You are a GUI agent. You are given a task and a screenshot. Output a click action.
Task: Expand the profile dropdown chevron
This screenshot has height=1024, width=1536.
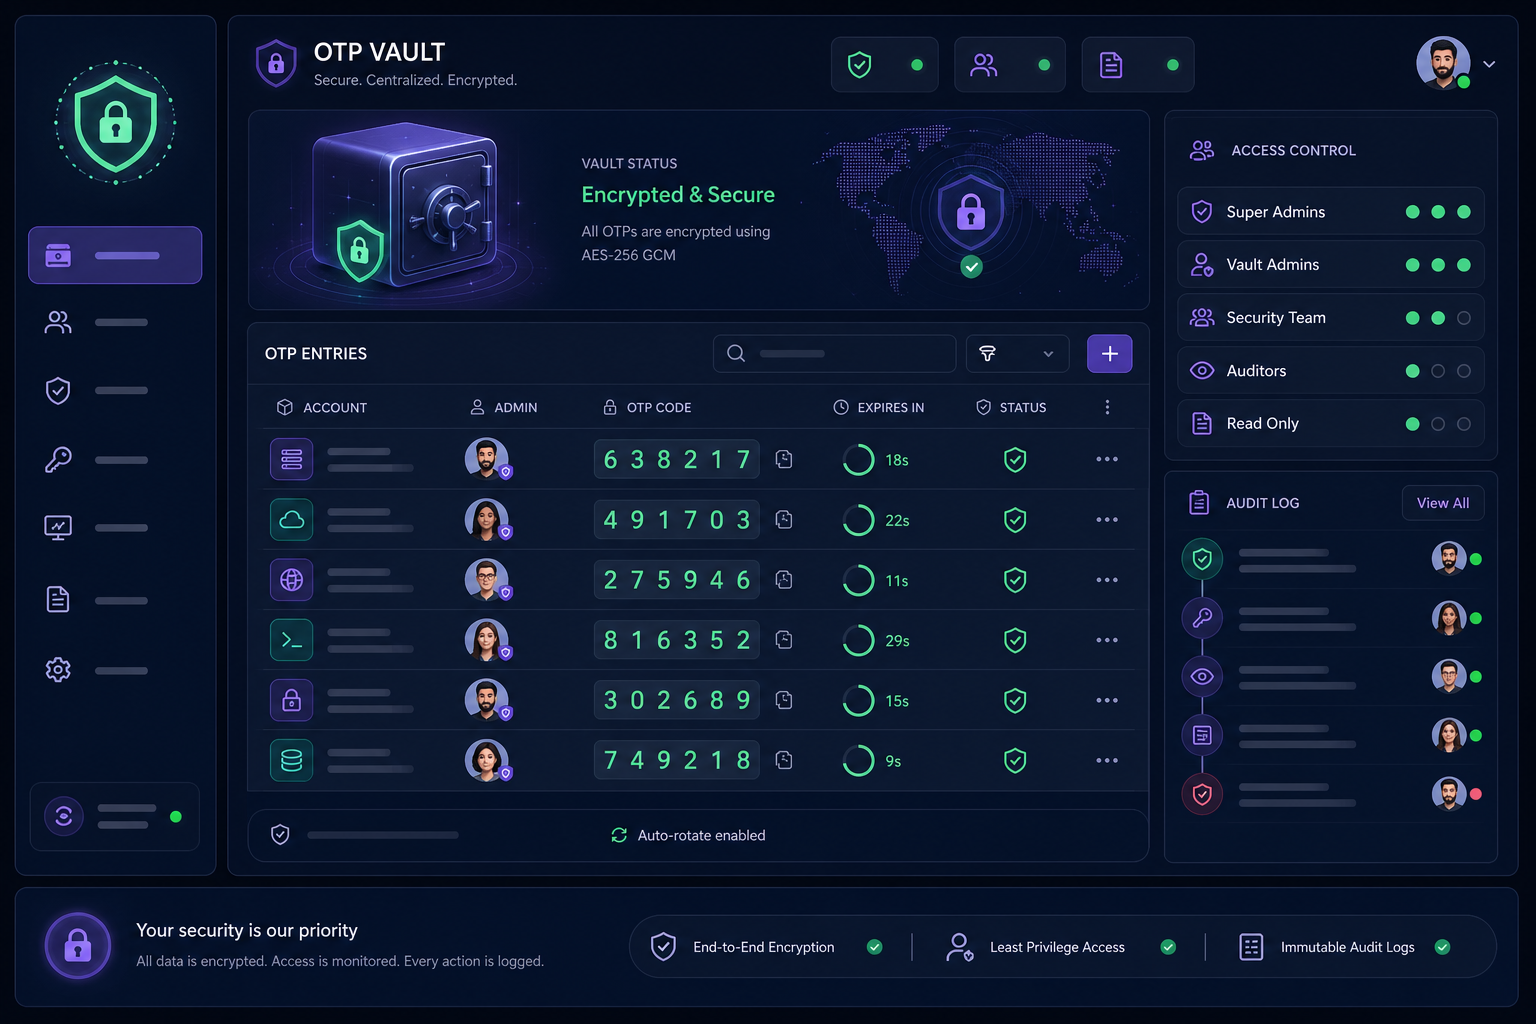[x=1489, y=64]
